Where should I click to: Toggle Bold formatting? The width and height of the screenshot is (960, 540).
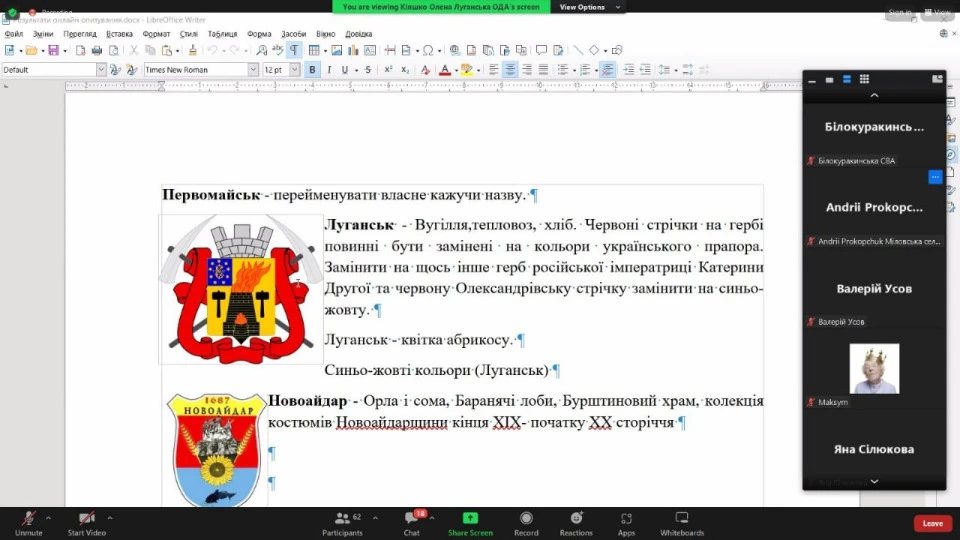coord(312,70)
